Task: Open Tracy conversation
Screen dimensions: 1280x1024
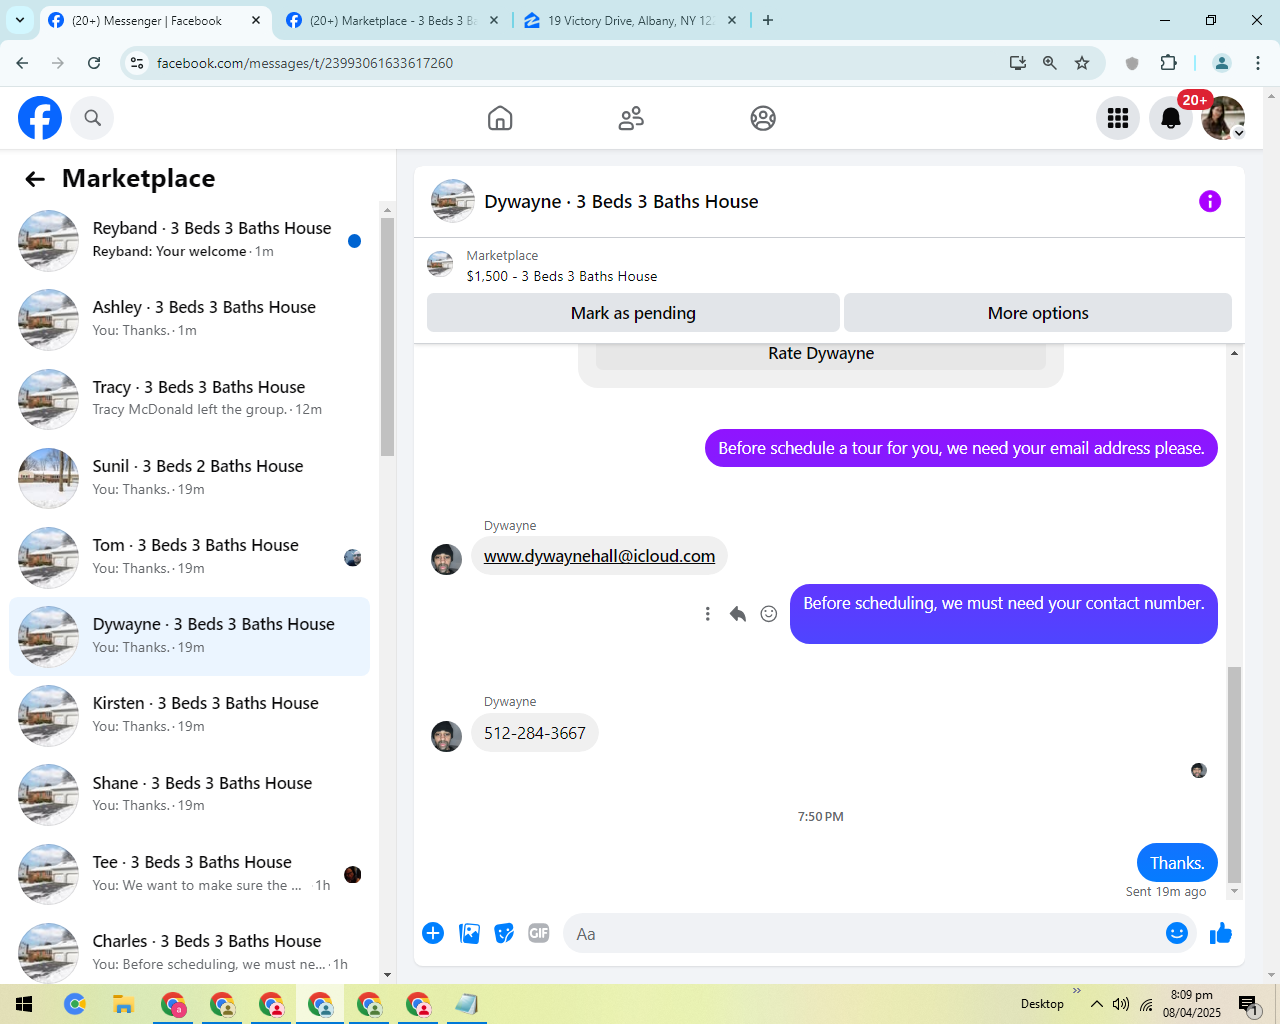Action: tap(190, 398)
